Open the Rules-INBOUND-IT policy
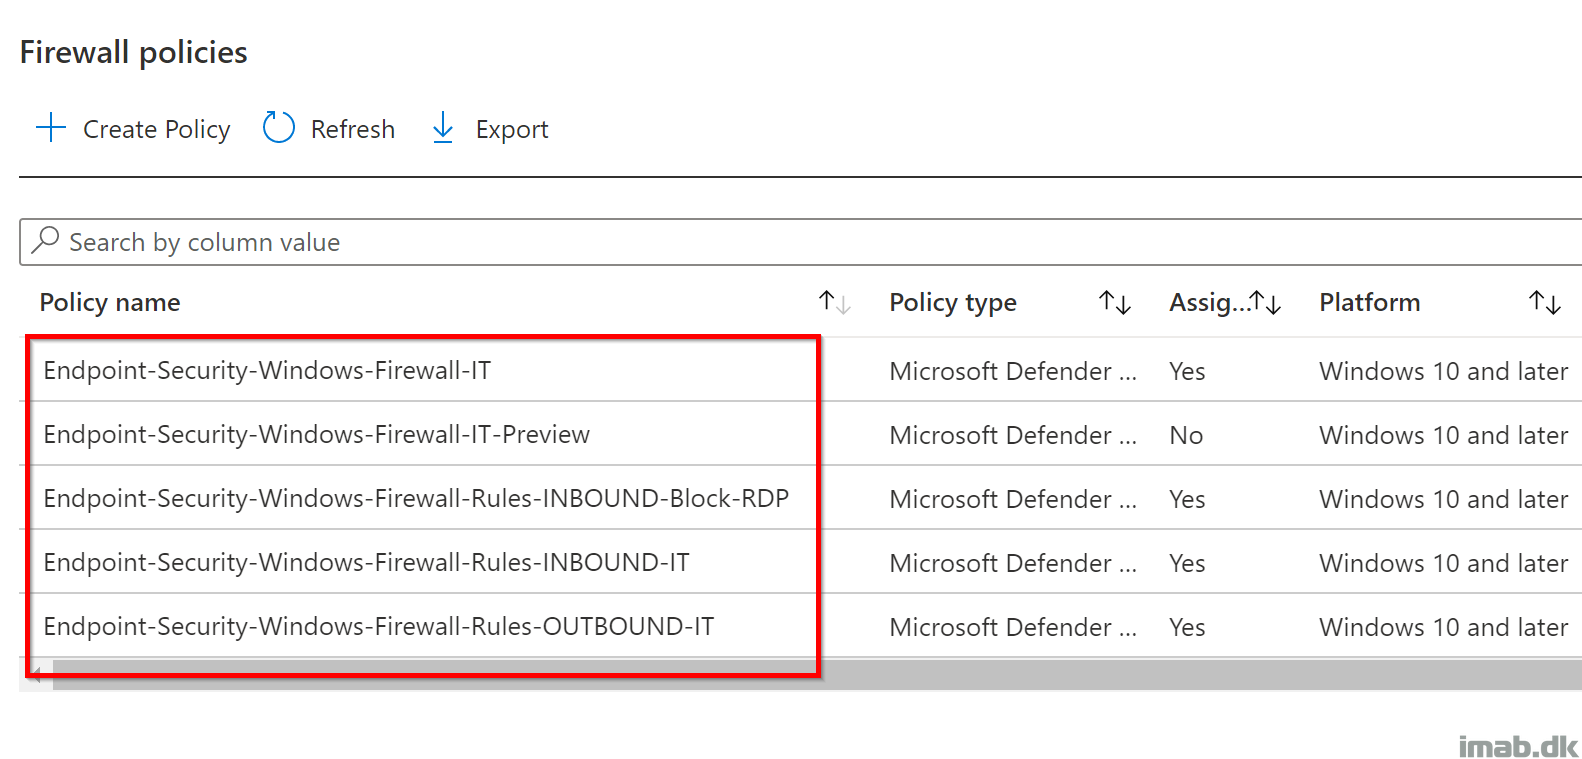 point(366,563)
